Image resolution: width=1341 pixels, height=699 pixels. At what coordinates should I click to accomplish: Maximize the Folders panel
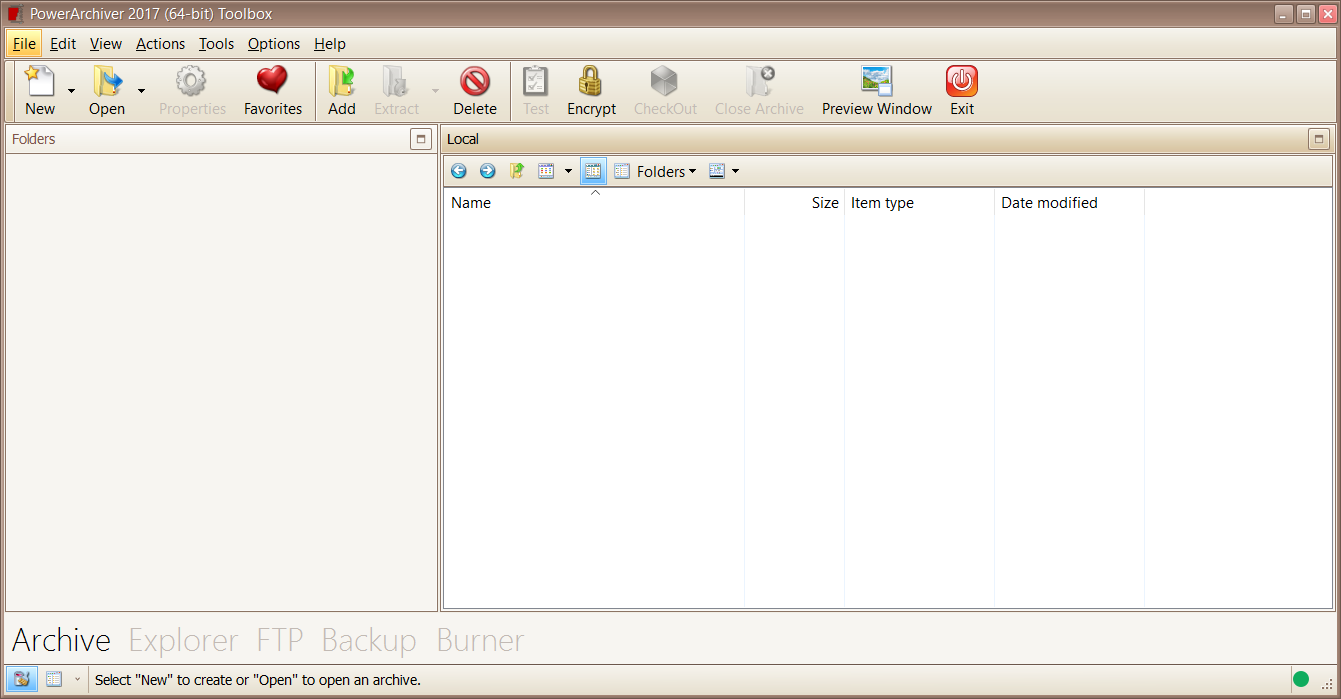pos(421,139)
